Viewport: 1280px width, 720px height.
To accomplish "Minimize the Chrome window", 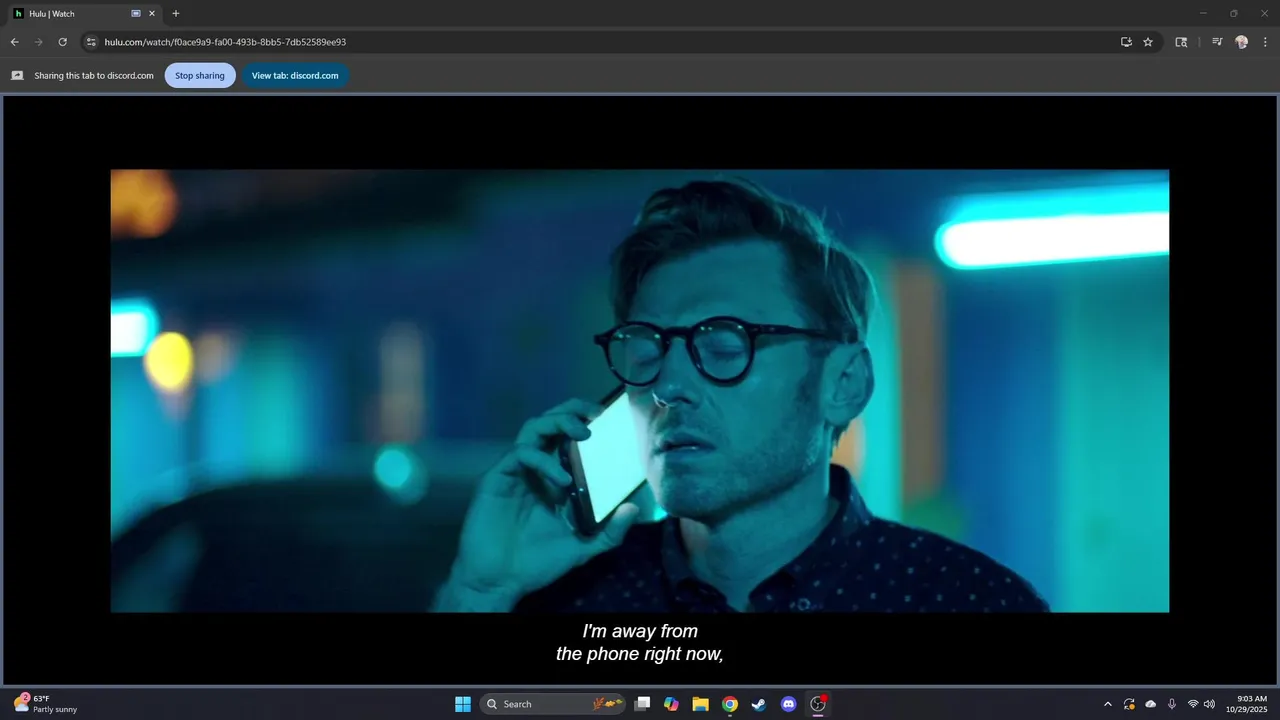I will (1203, 13).
